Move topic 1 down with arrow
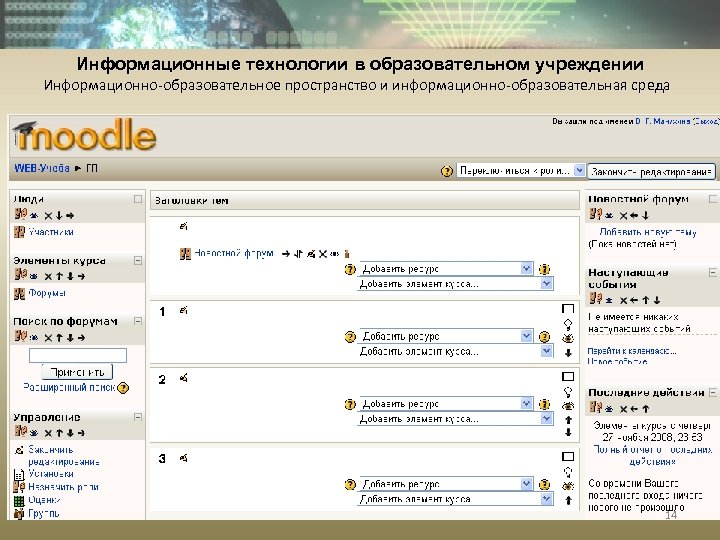This screenshot has width=720, height=540. click(x=568, y=353)
